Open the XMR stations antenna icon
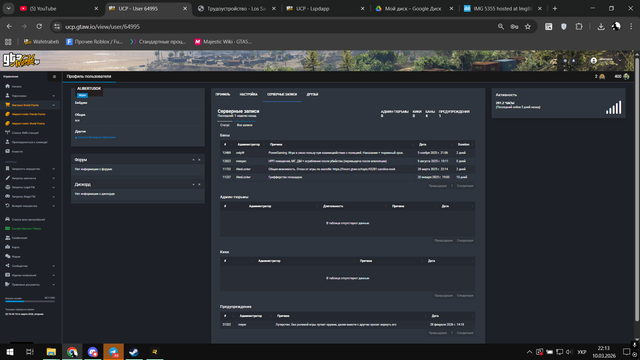The width and height of the screenshot is (640, 360). click(7, 133)
